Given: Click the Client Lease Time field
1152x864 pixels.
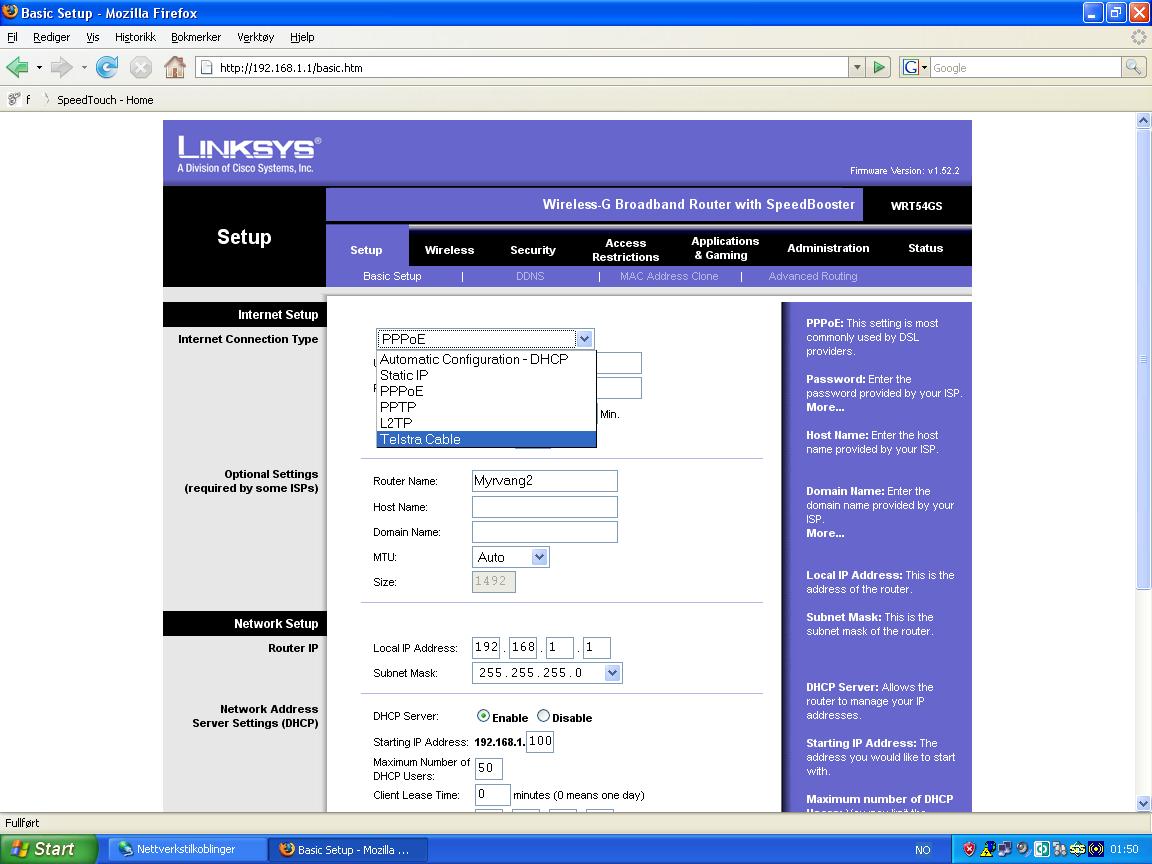Looking at the screenshot, I should (492, 795).
